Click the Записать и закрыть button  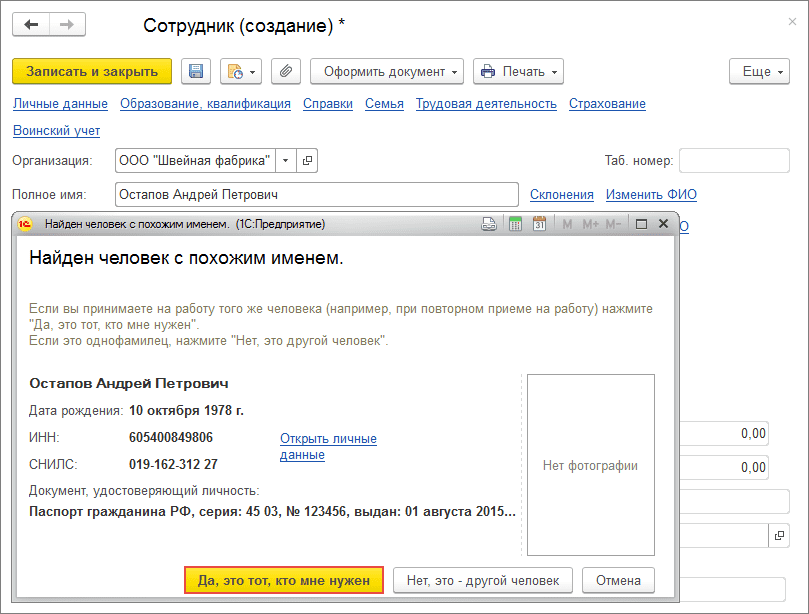click(x=92, y=71)
